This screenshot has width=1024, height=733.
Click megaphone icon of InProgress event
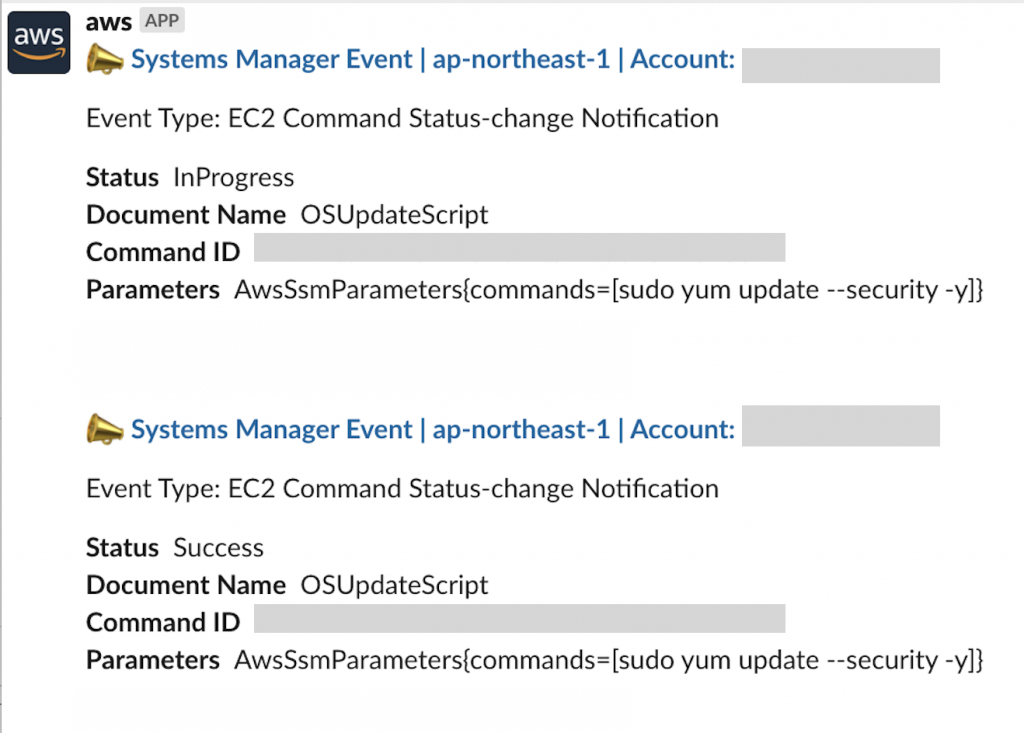pyautogui.click(x=104, y=59)
